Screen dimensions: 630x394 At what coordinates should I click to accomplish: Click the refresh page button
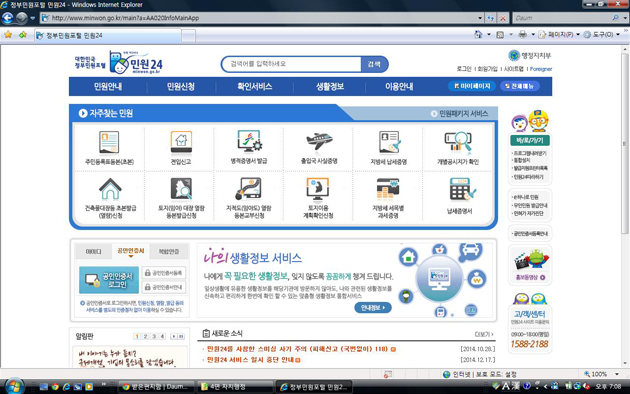tap(491, 18)
